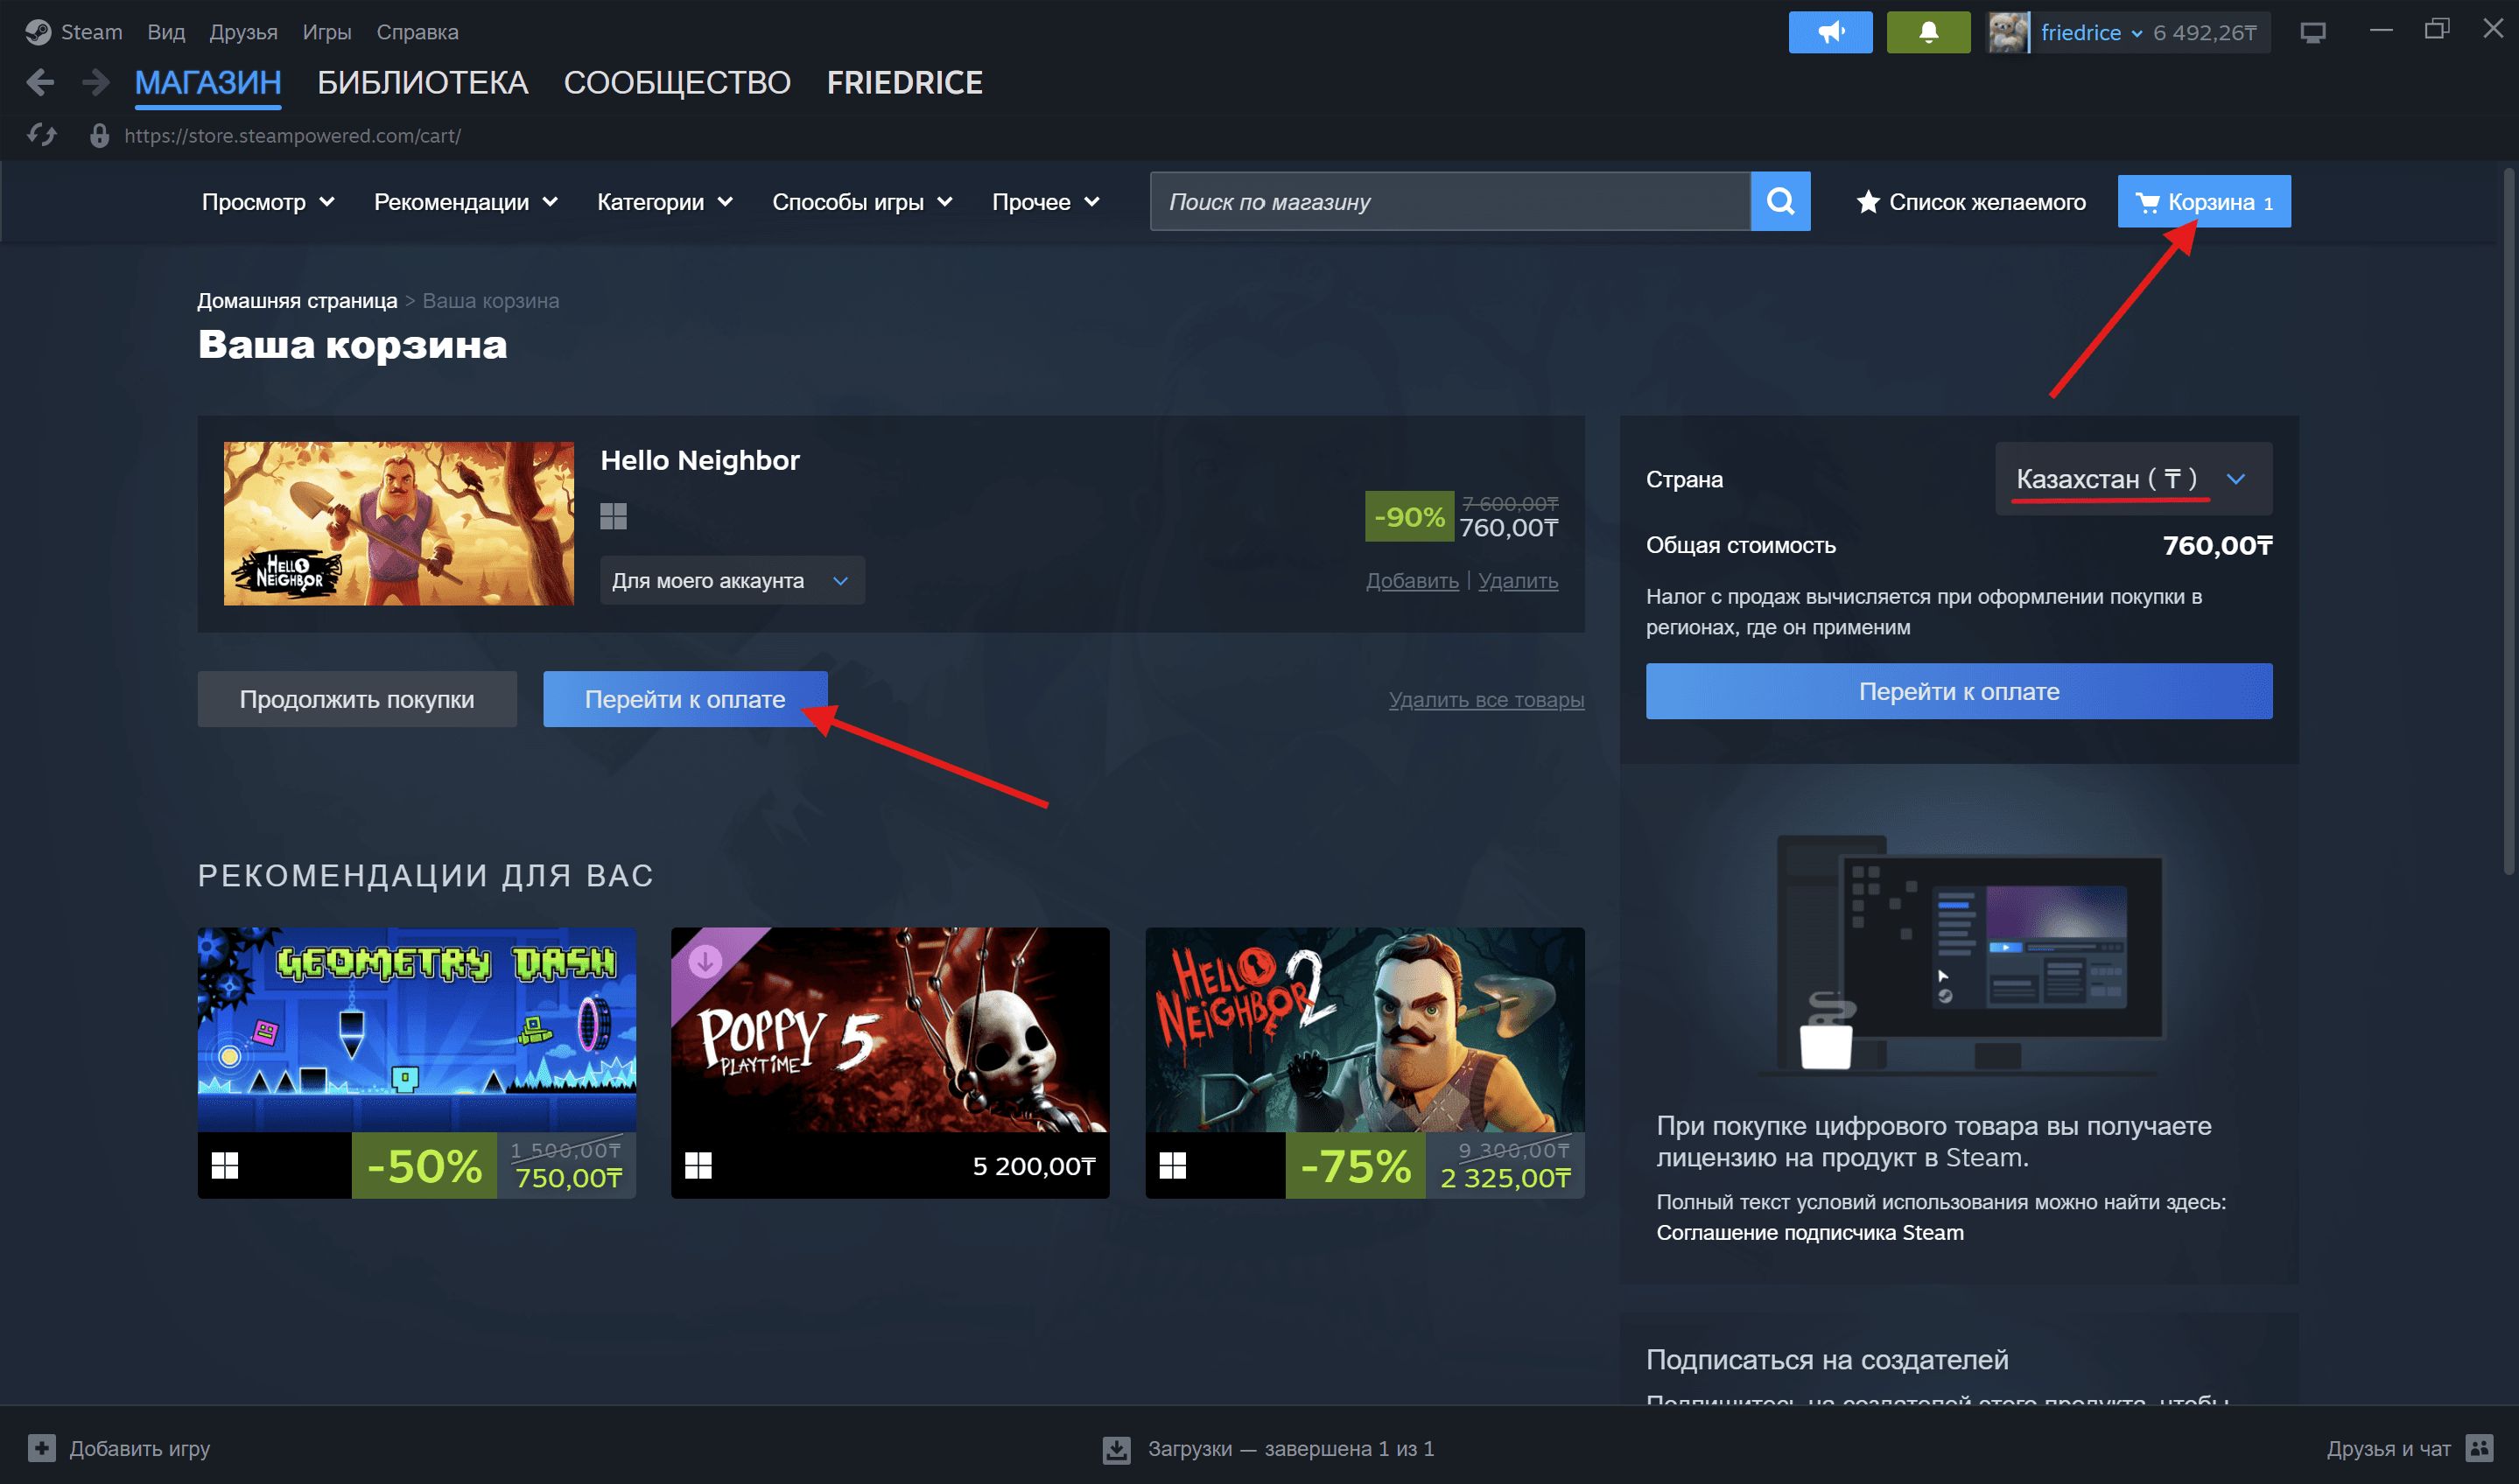Click Продолжить покупки button
Viewport: 2519px width, 1484px height.
pyautogui.click(x=357, y=698)
